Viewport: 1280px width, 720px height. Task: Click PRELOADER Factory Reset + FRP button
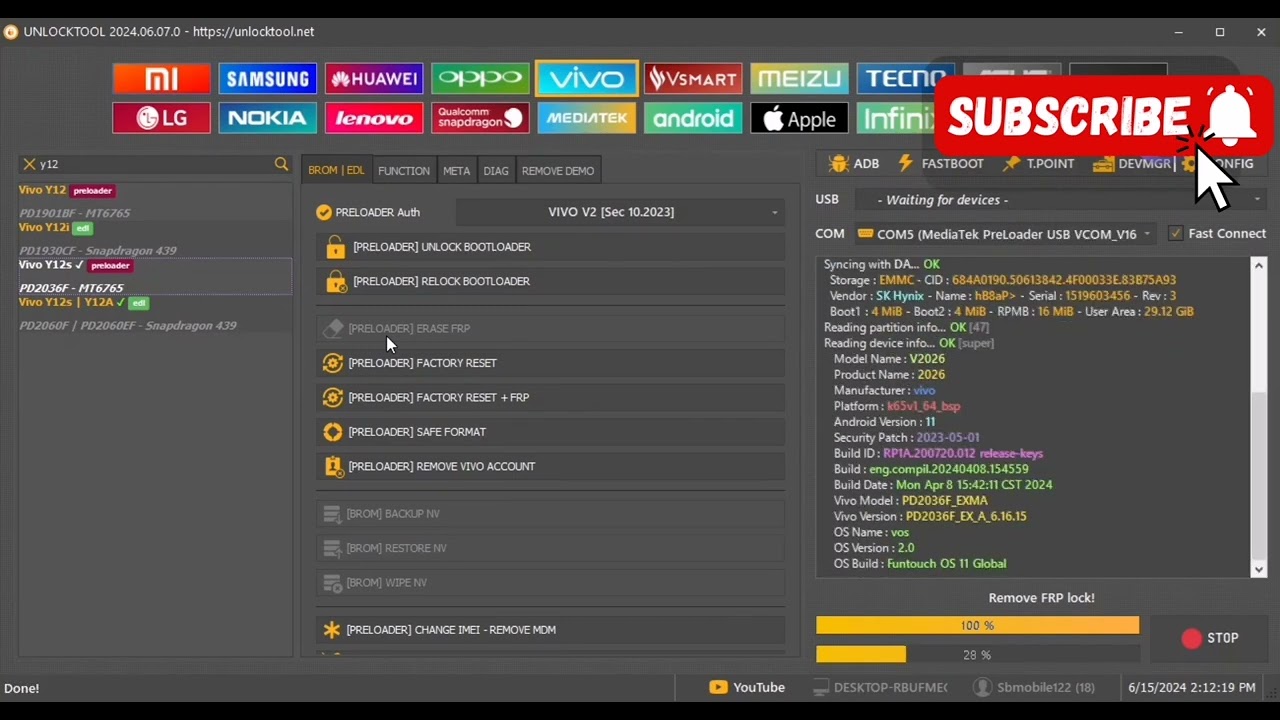[x=438, y=398]
